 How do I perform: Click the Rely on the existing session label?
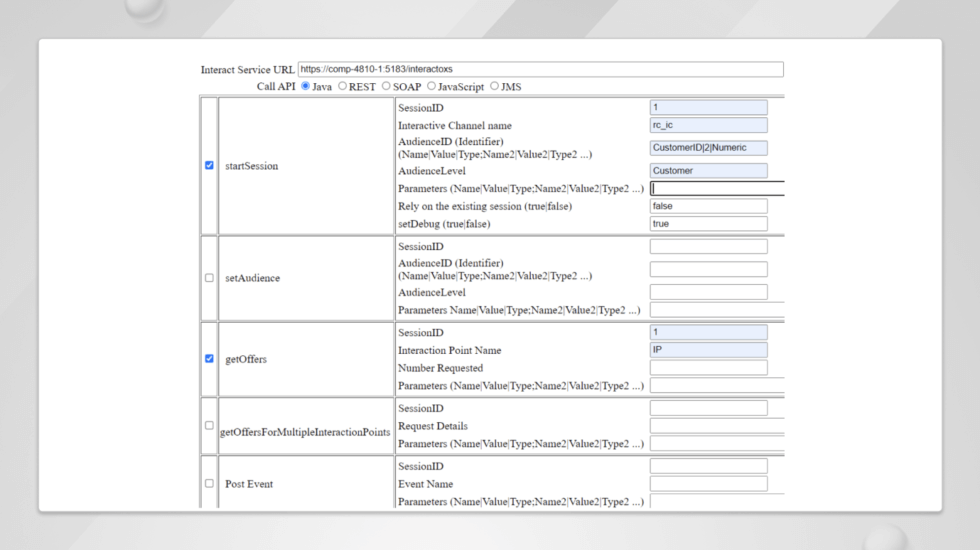coord(484,206)
